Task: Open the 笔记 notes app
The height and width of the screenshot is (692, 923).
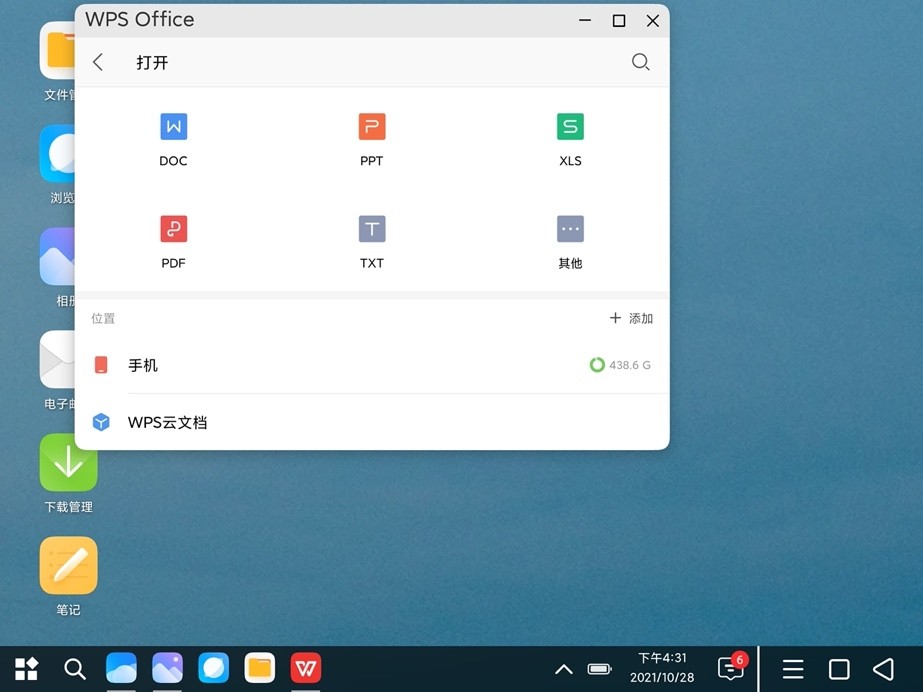Action: [x=68, y=566]
